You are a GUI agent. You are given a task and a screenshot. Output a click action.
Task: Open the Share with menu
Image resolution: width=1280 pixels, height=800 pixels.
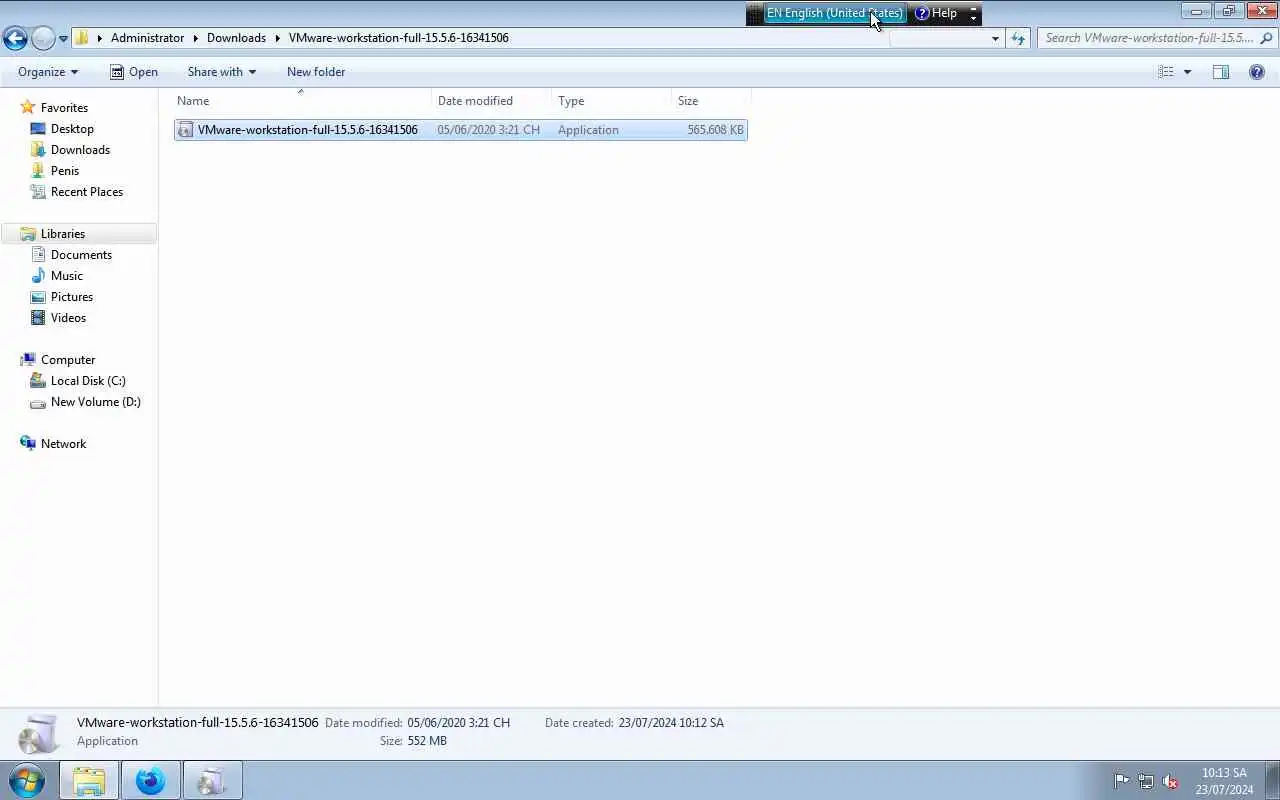pos(222,72)
